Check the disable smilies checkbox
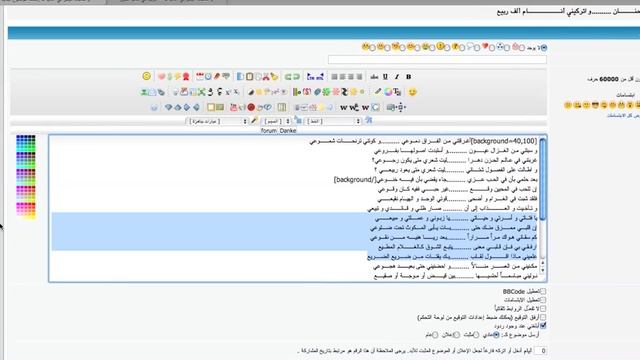The width and height of the screenshot is (640, 360). pos(543,300)
